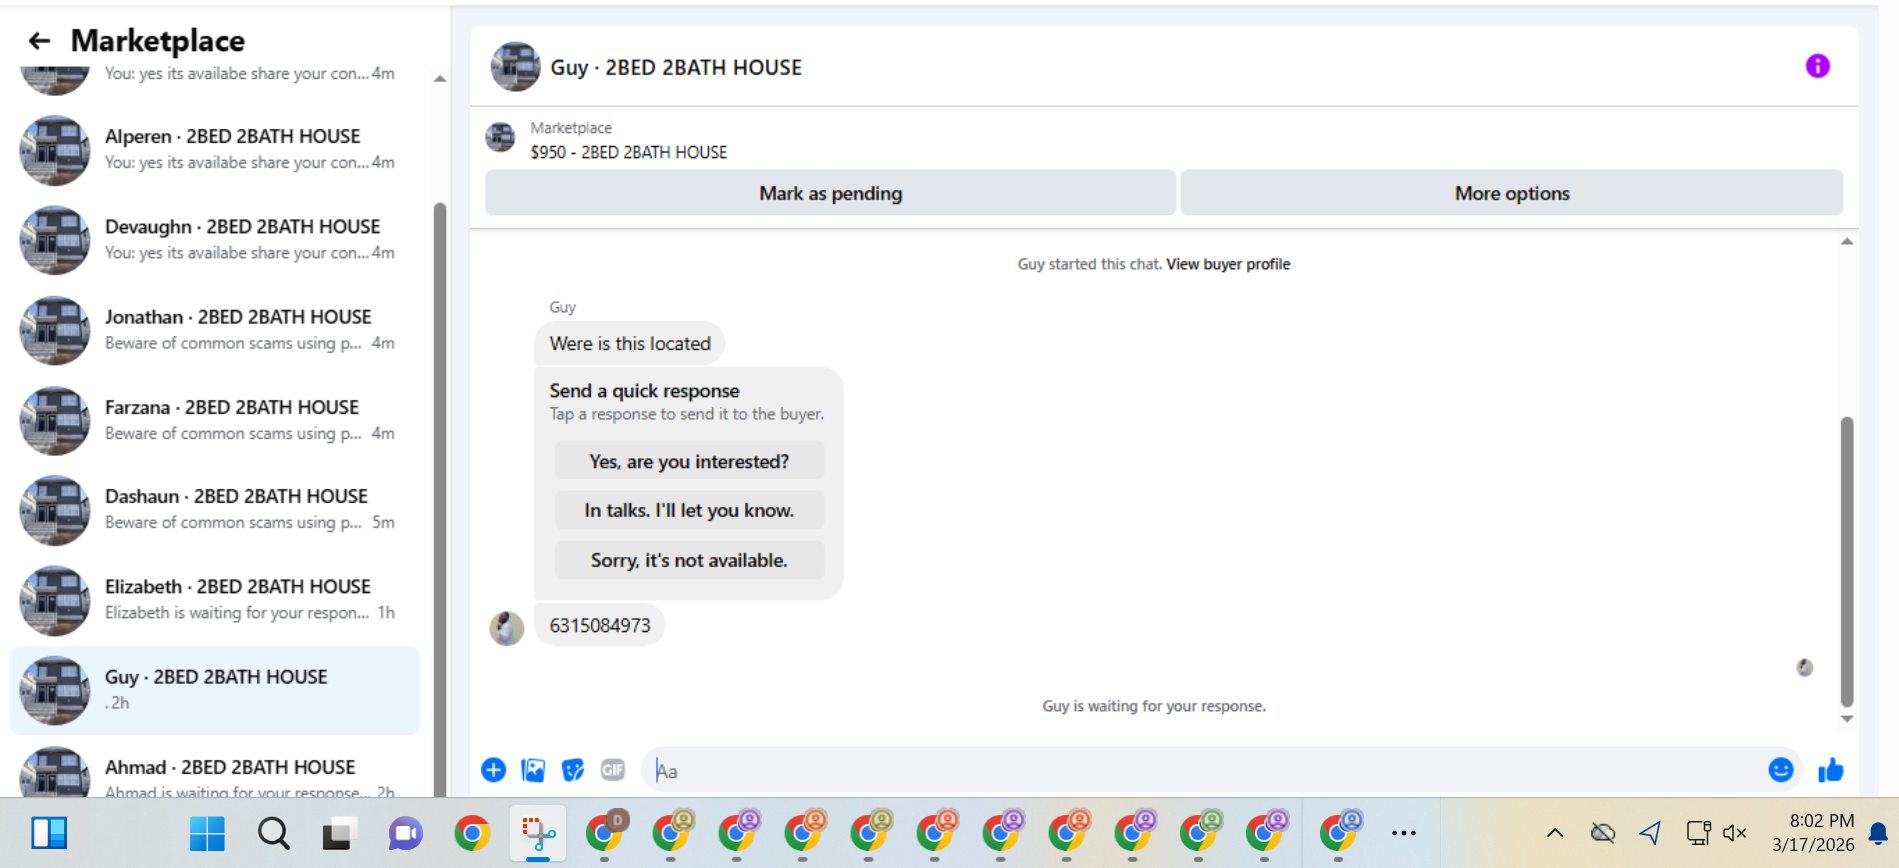Click "Guy is waiting for your response." text
Viewport: 1899px width, 868px height.
tap(1154, 706)
